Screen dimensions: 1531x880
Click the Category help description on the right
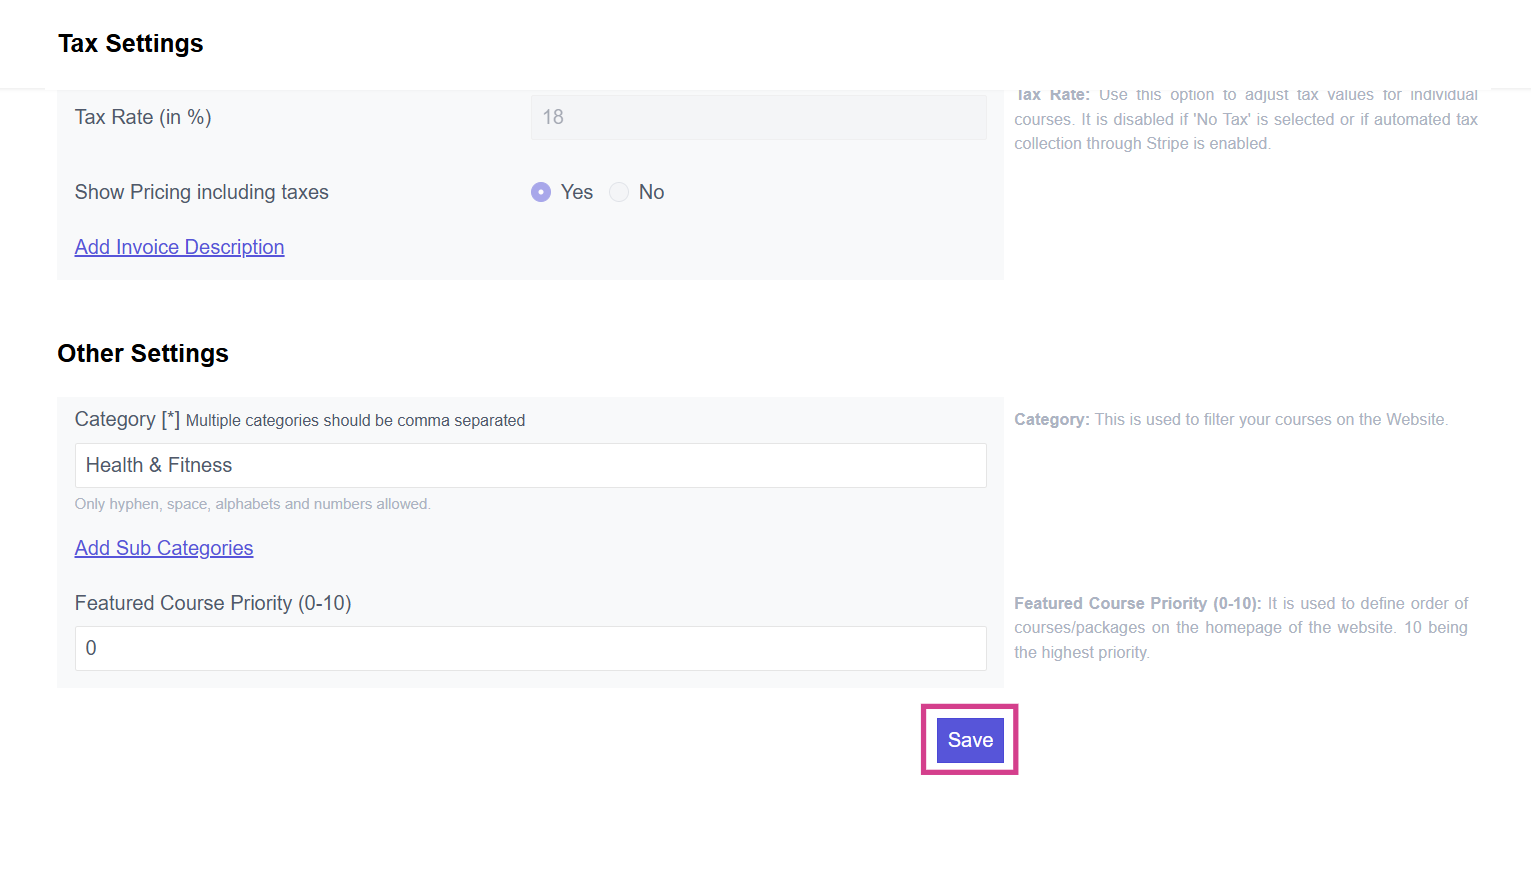(1230, 420)
